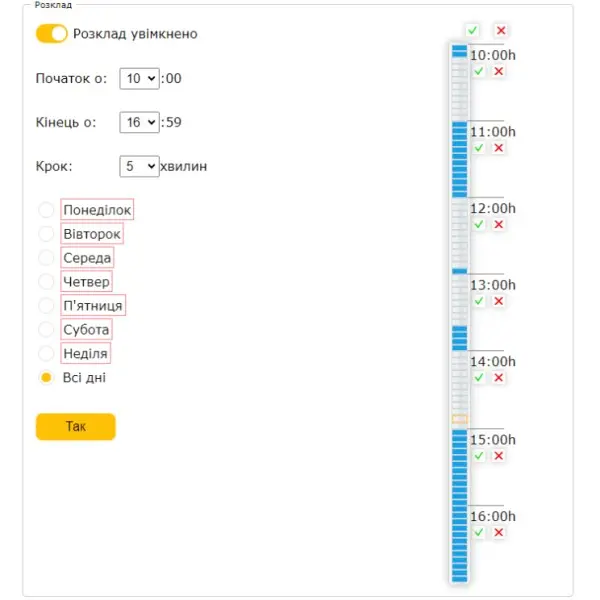
Task: Click the orange-outlined slot before 15:00h
Action: 460,419
